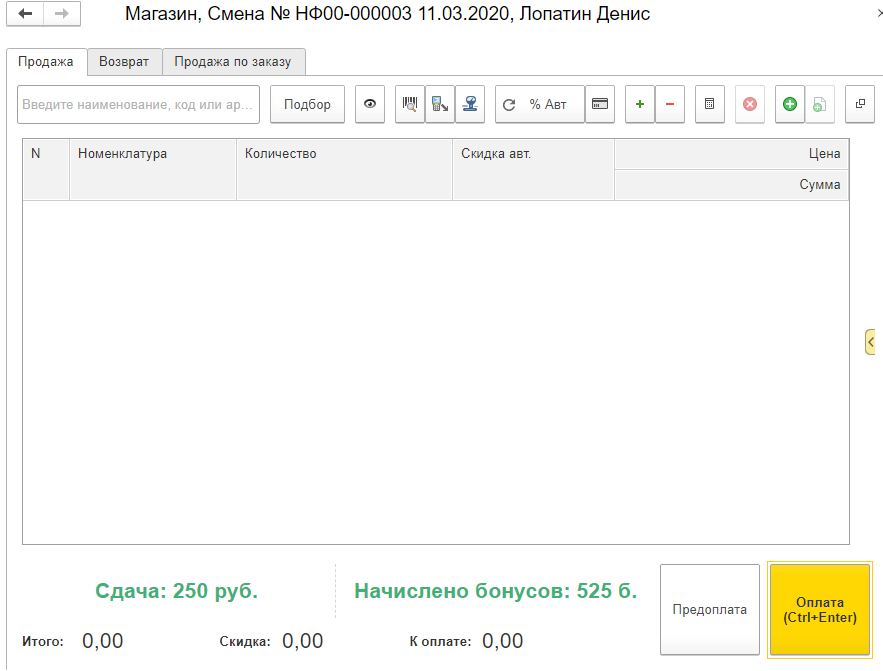Click the К оплате value 0,00
883x671 pixels.
pyautogui.click(x=502, y=641)
